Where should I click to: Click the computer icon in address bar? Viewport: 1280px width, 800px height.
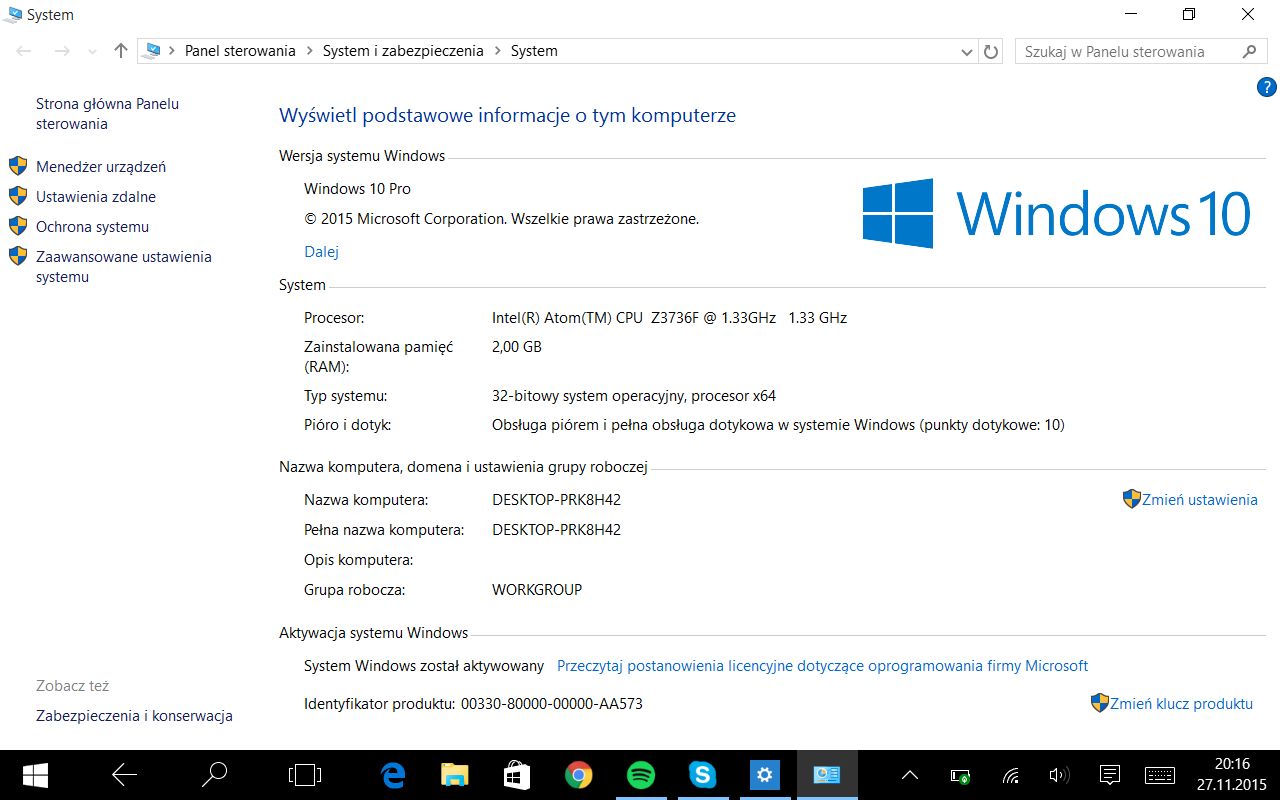pos(153,51)
